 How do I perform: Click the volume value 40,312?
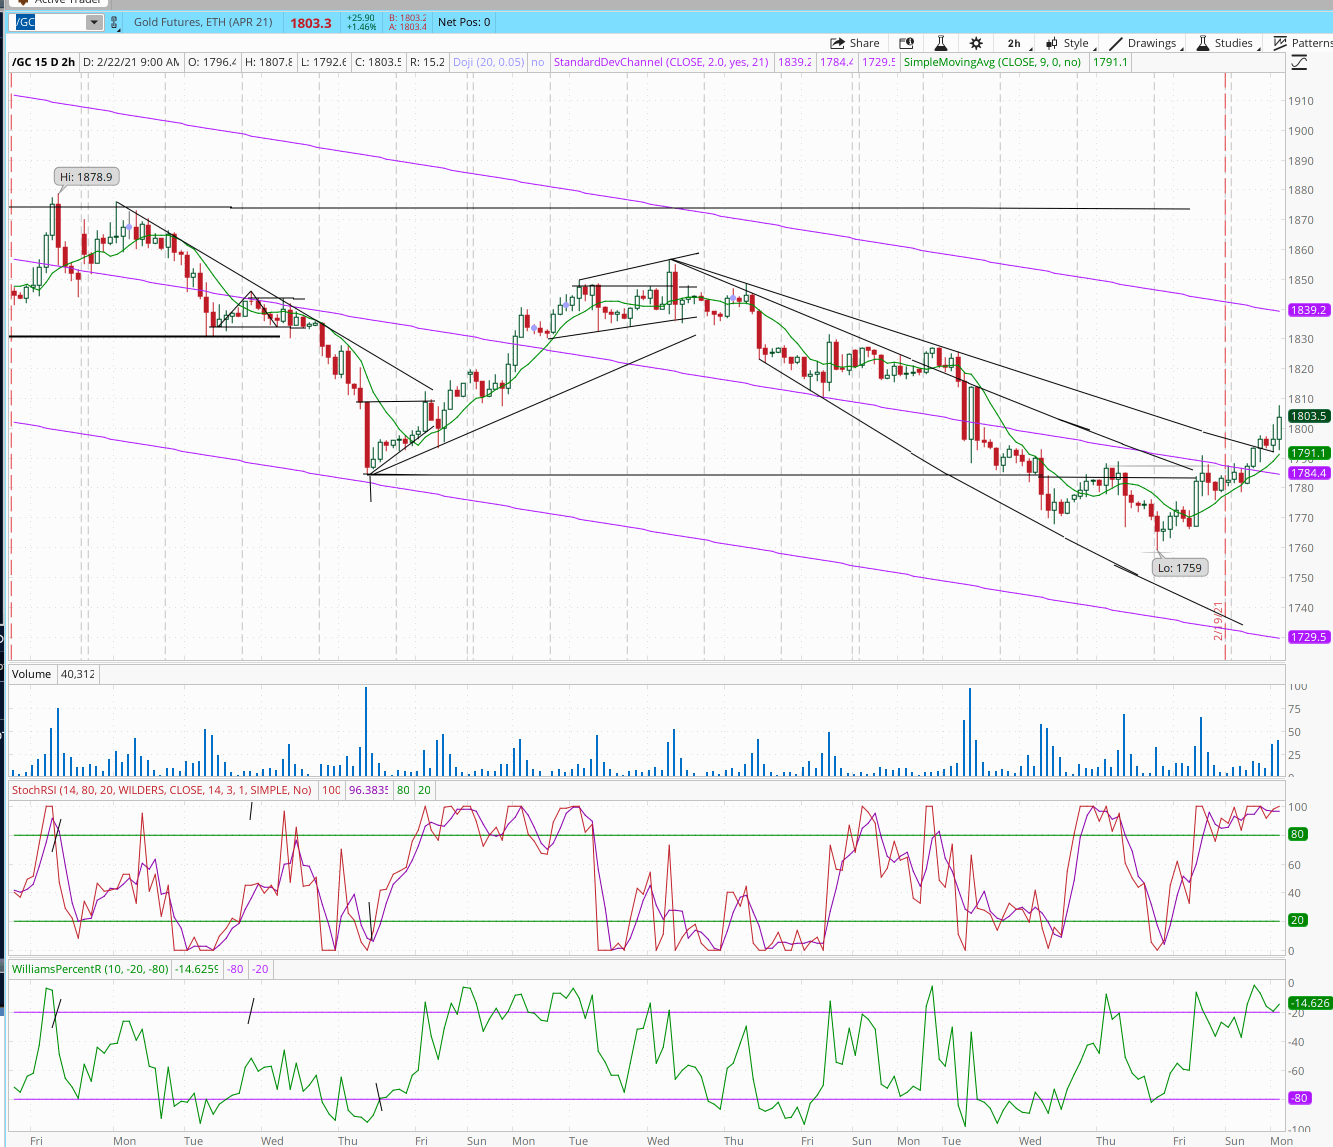coord(78,674)
